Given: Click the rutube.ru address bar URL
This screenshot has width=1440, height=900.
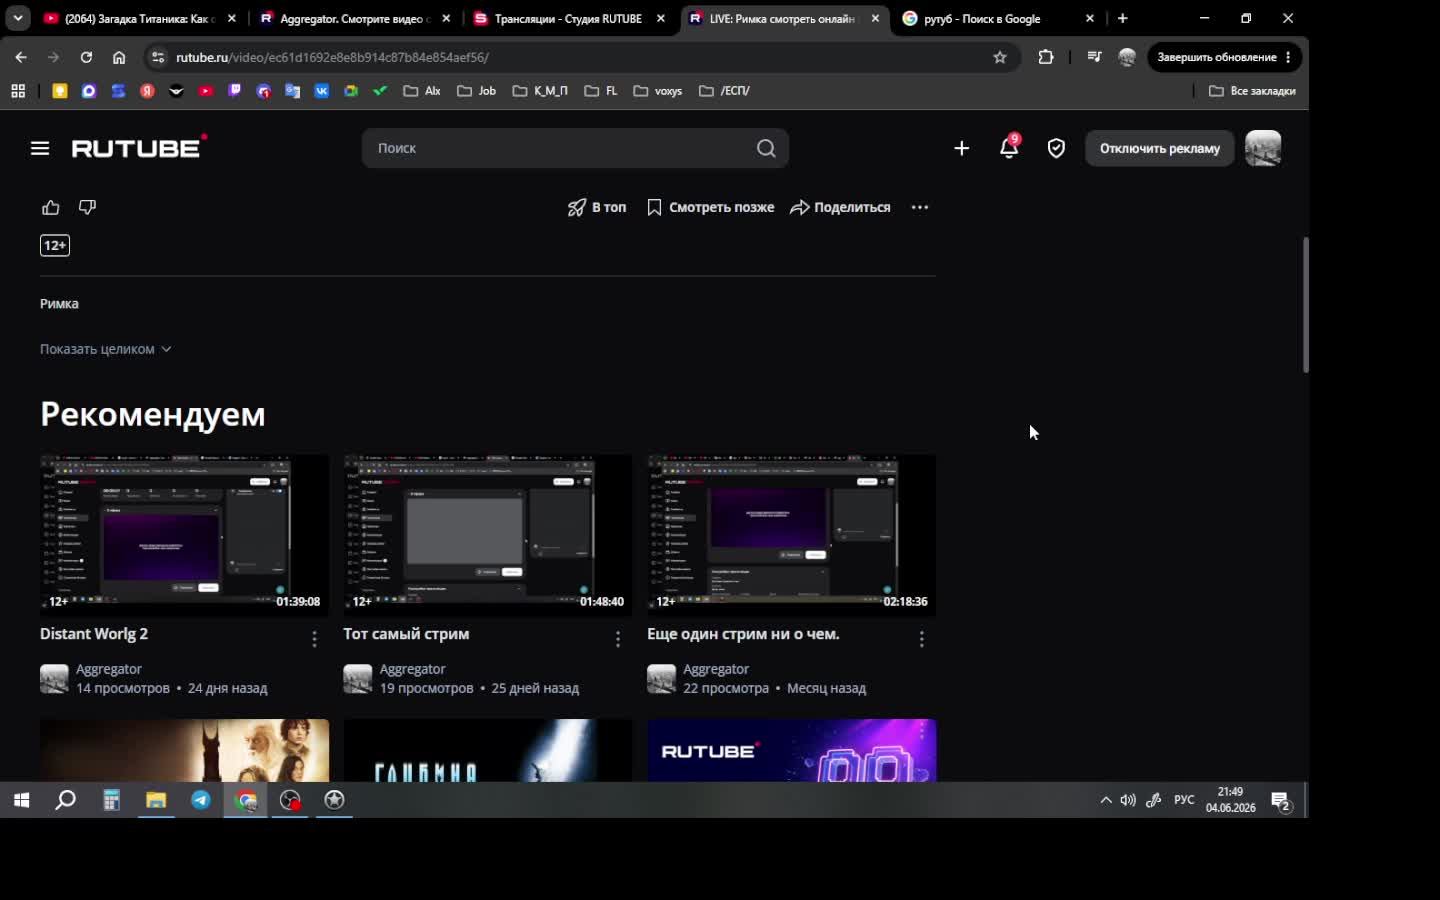Looking at the screenshot, I should 332,57.
